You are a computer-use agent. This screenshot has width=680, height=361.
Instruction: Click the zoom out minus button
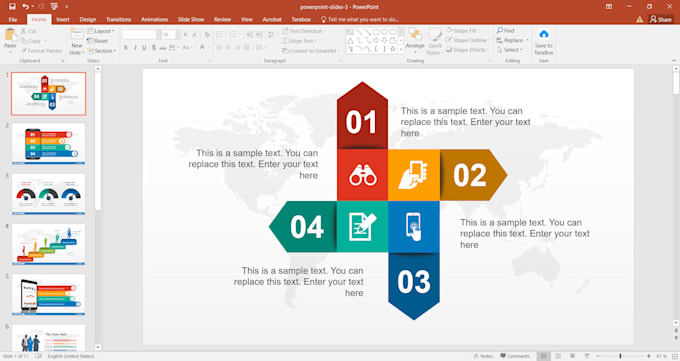click(598, 356)
